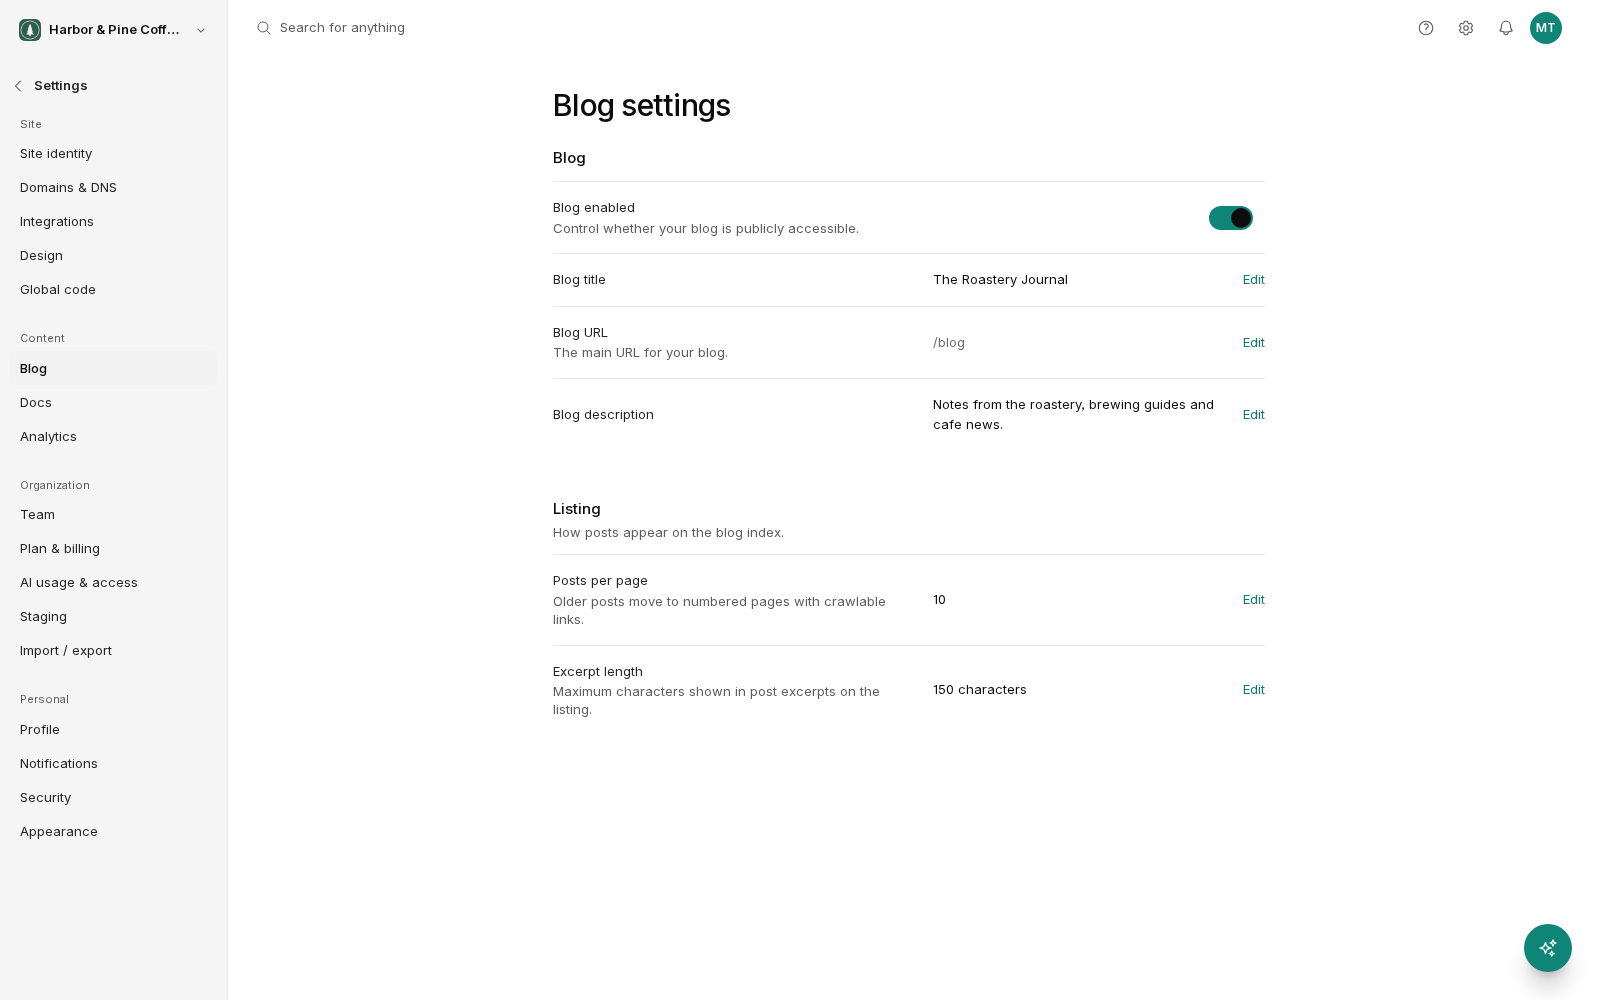Viewport: 1600px width, 1000px height.
Task: Edit the Excerpt length setting
Action: (x=1254, y=690)
